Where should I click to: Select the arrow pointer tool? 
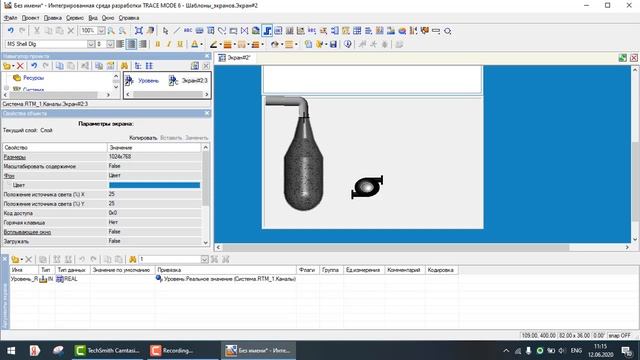coord(165,31)
